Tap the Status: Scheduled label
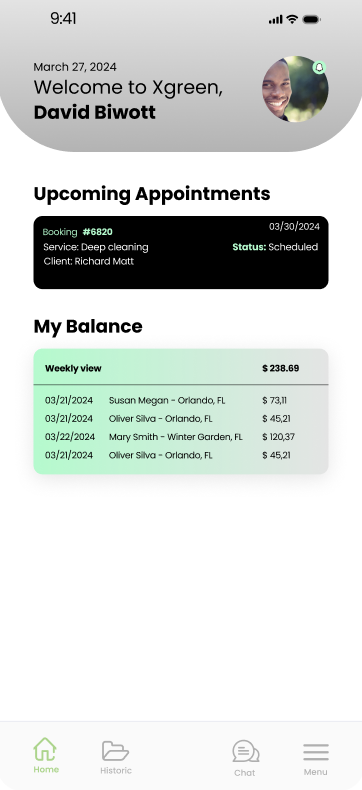The image size is (362, 790). point(275,247)
